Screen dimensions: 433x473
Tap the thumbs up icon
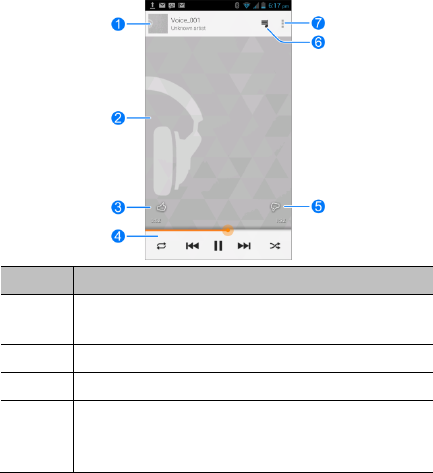click(x=162, y=207)
